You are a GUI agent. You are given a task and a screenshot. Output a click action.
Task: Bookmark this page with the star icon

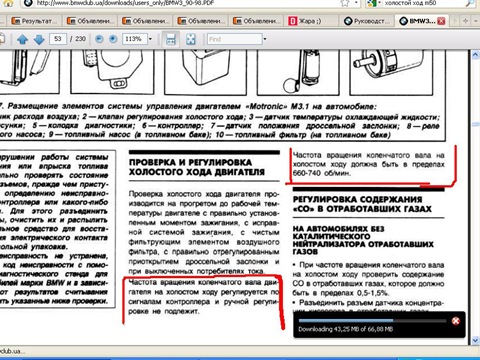click(x=345, y=3)
